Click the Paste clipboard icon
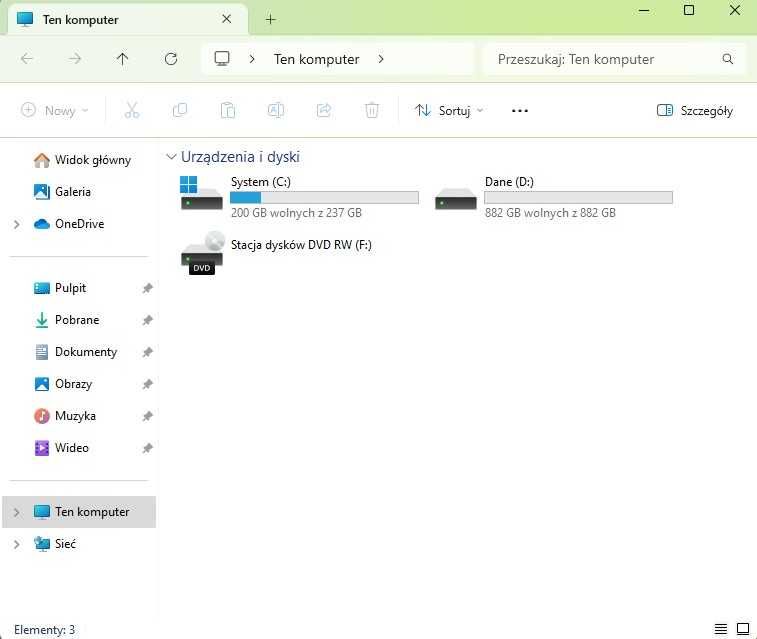The image size is (757, 639). point(227,111)
